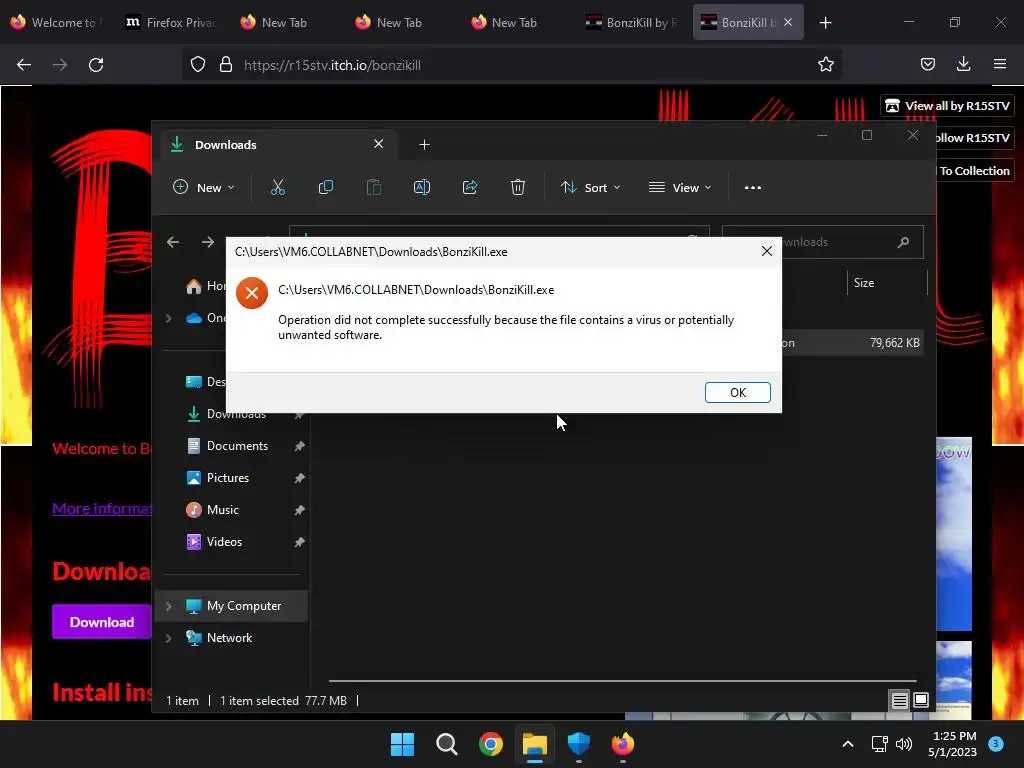This screenshot has width=1024, height=768.
Task: Add a new File Explorer tab
Action: tap(424, 144)
